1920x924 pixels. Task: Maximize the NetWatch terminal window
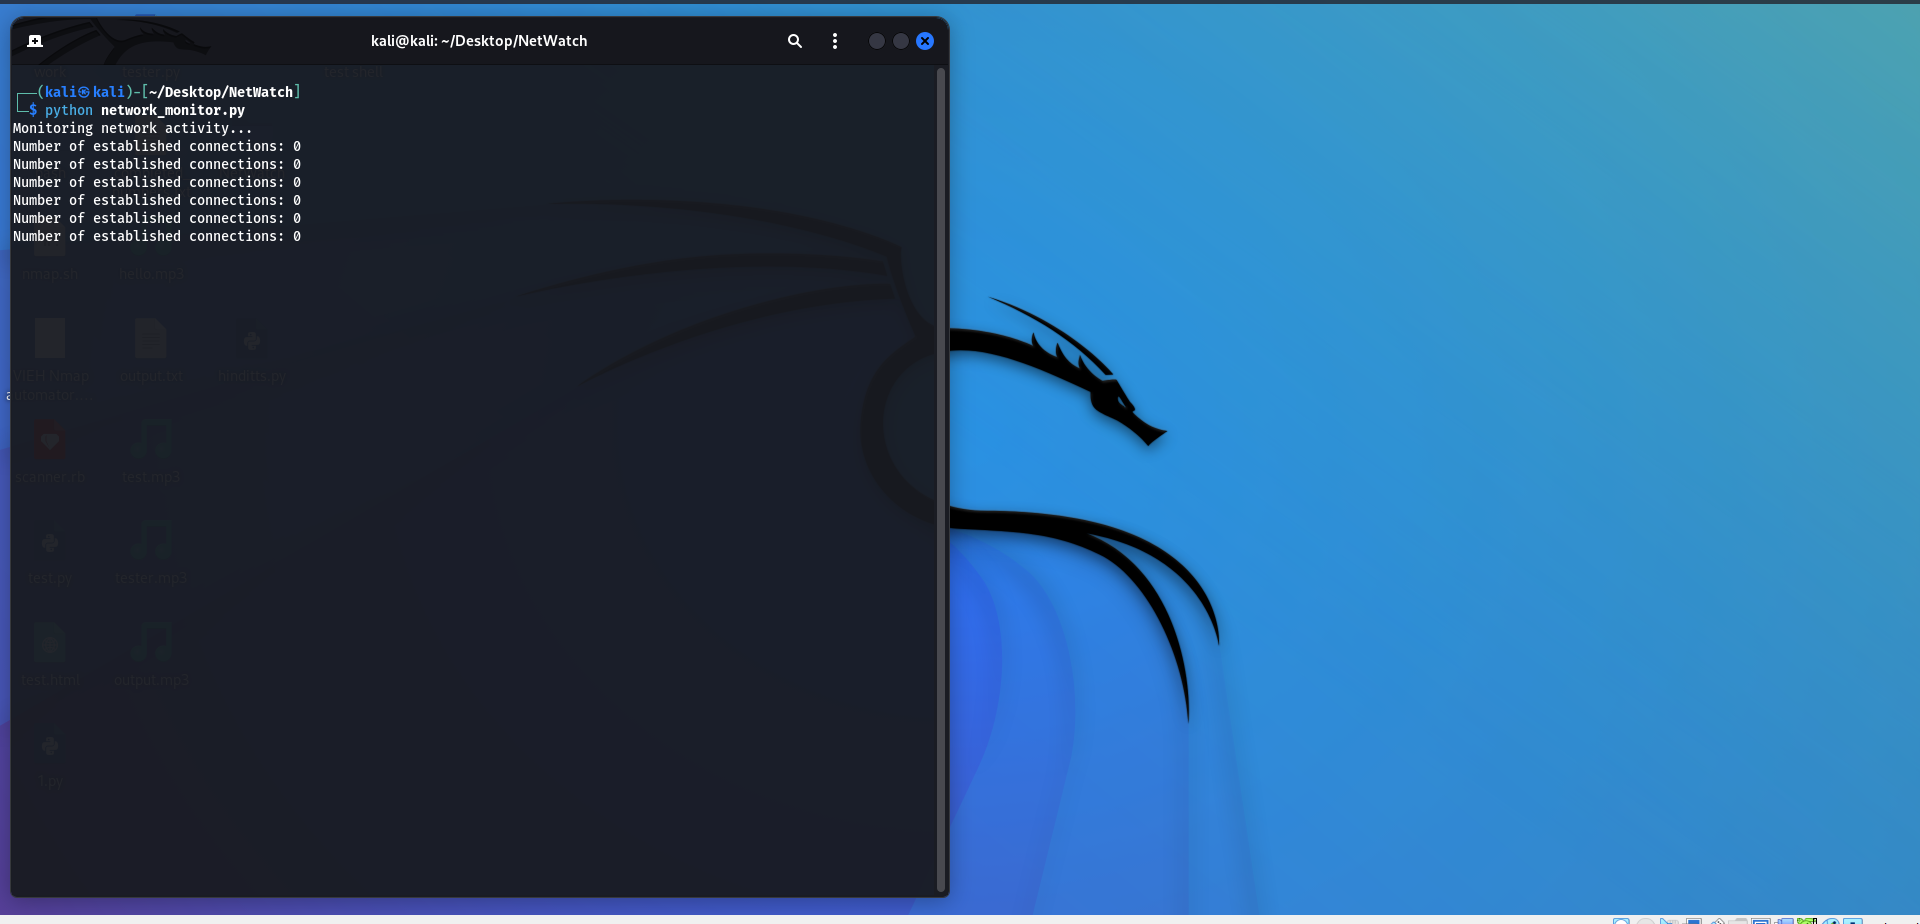point(901,41)
